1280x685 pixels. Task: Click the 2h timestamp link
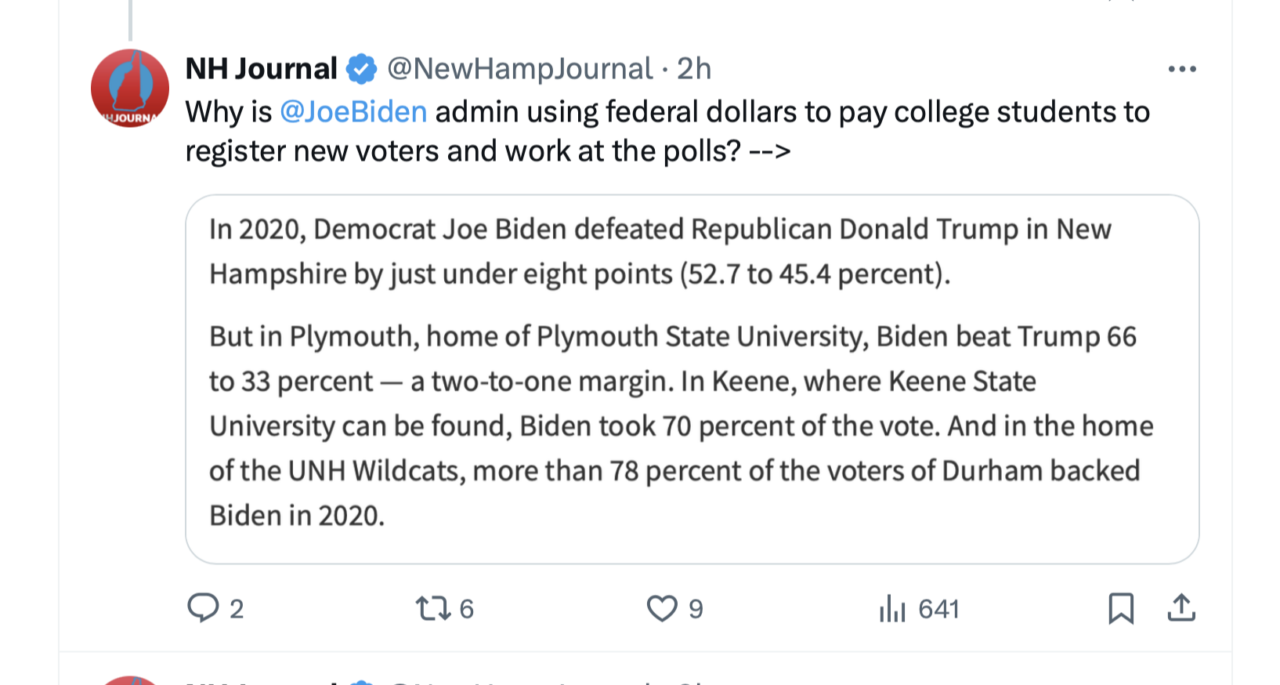(694, 69)
